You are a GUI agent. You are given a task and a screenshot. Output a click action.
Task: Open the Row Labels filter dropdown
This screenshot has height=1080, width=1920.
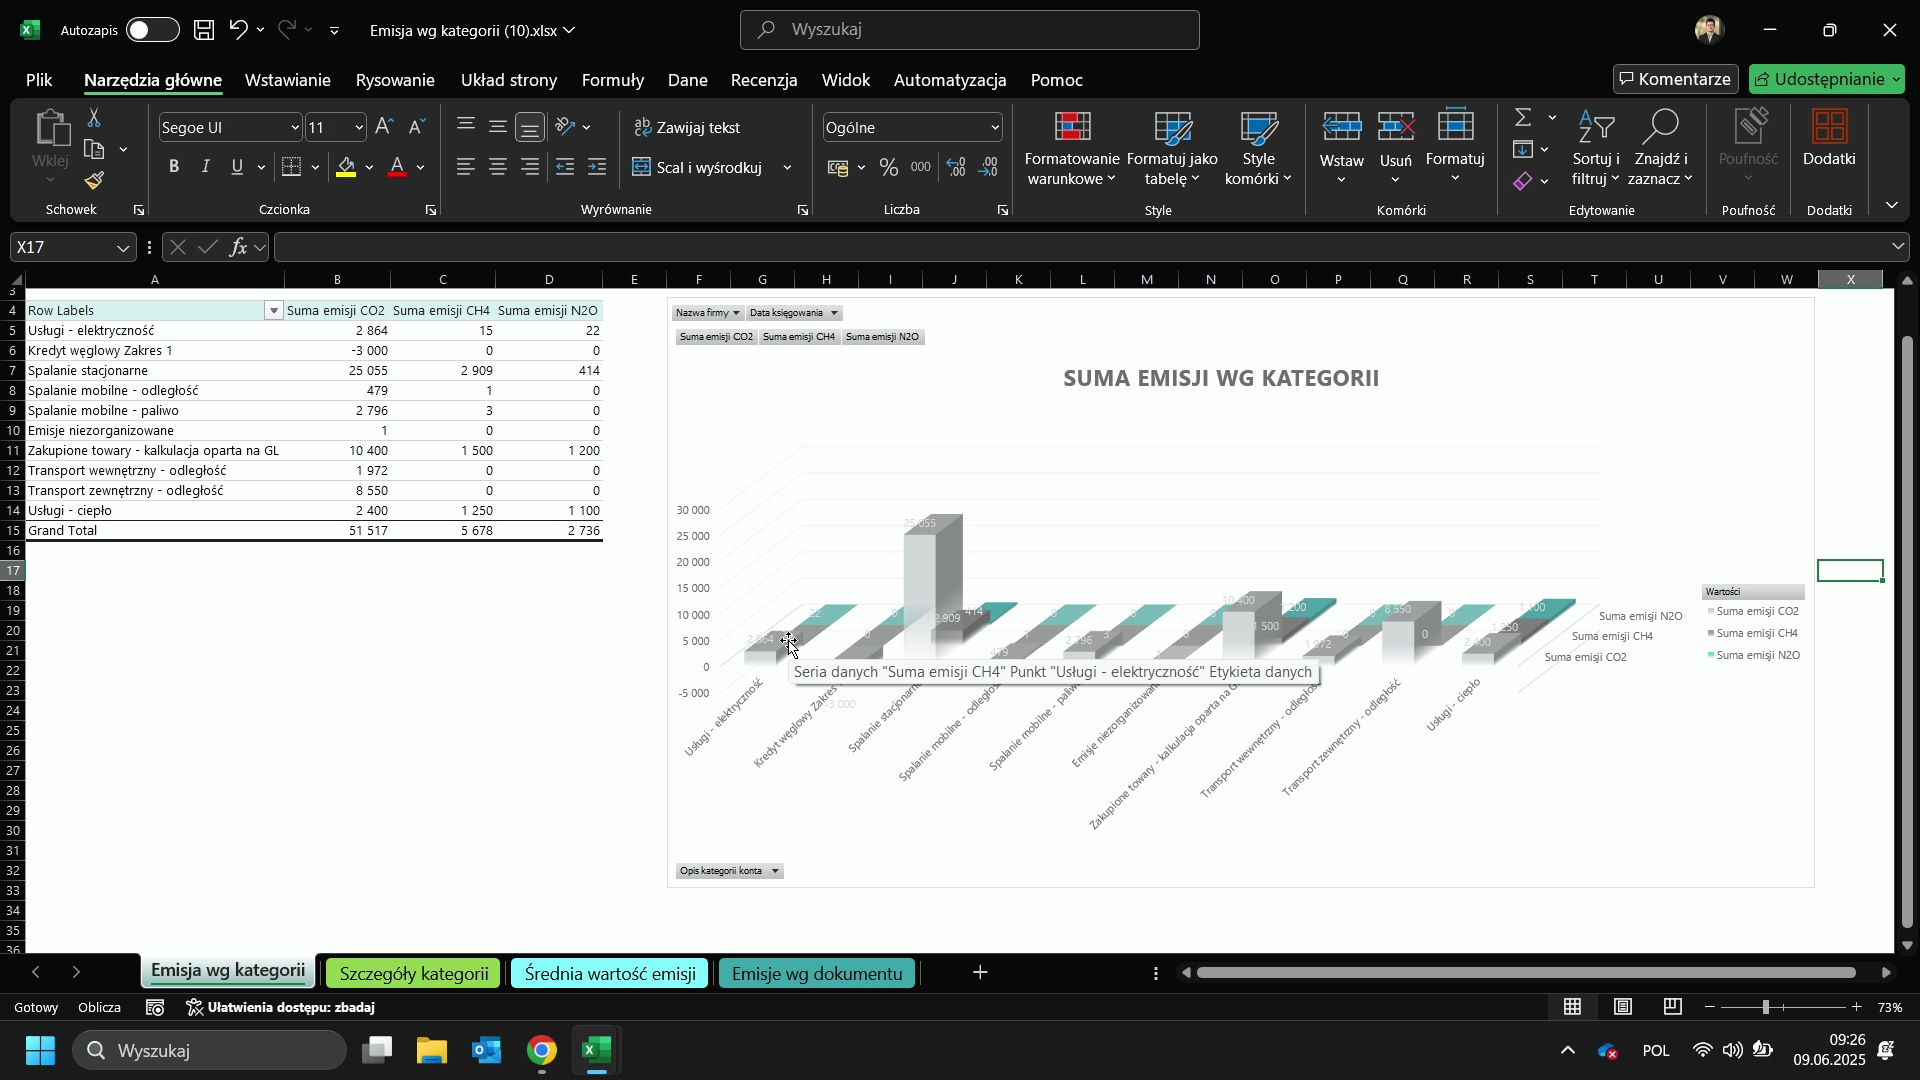click(x=274, y=311)
